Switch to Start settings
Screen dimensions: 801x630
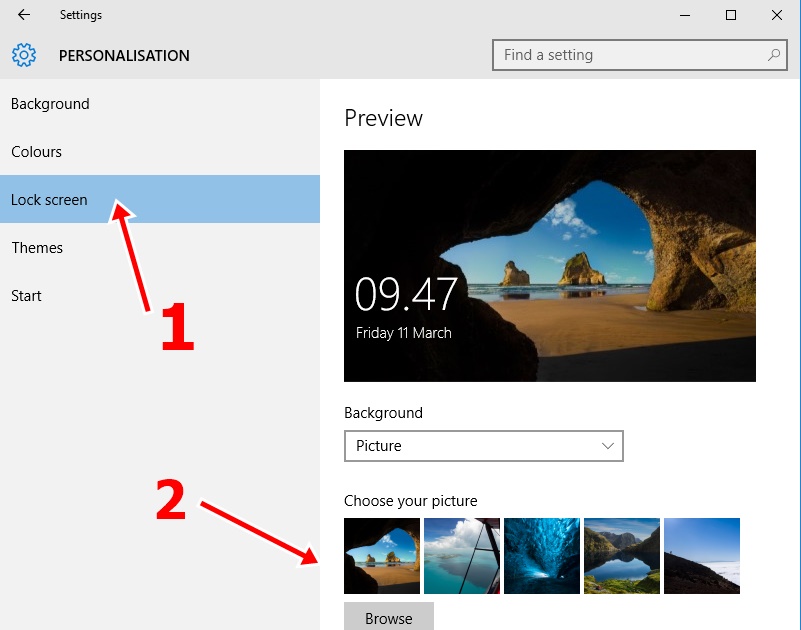[x=26, y=295]
